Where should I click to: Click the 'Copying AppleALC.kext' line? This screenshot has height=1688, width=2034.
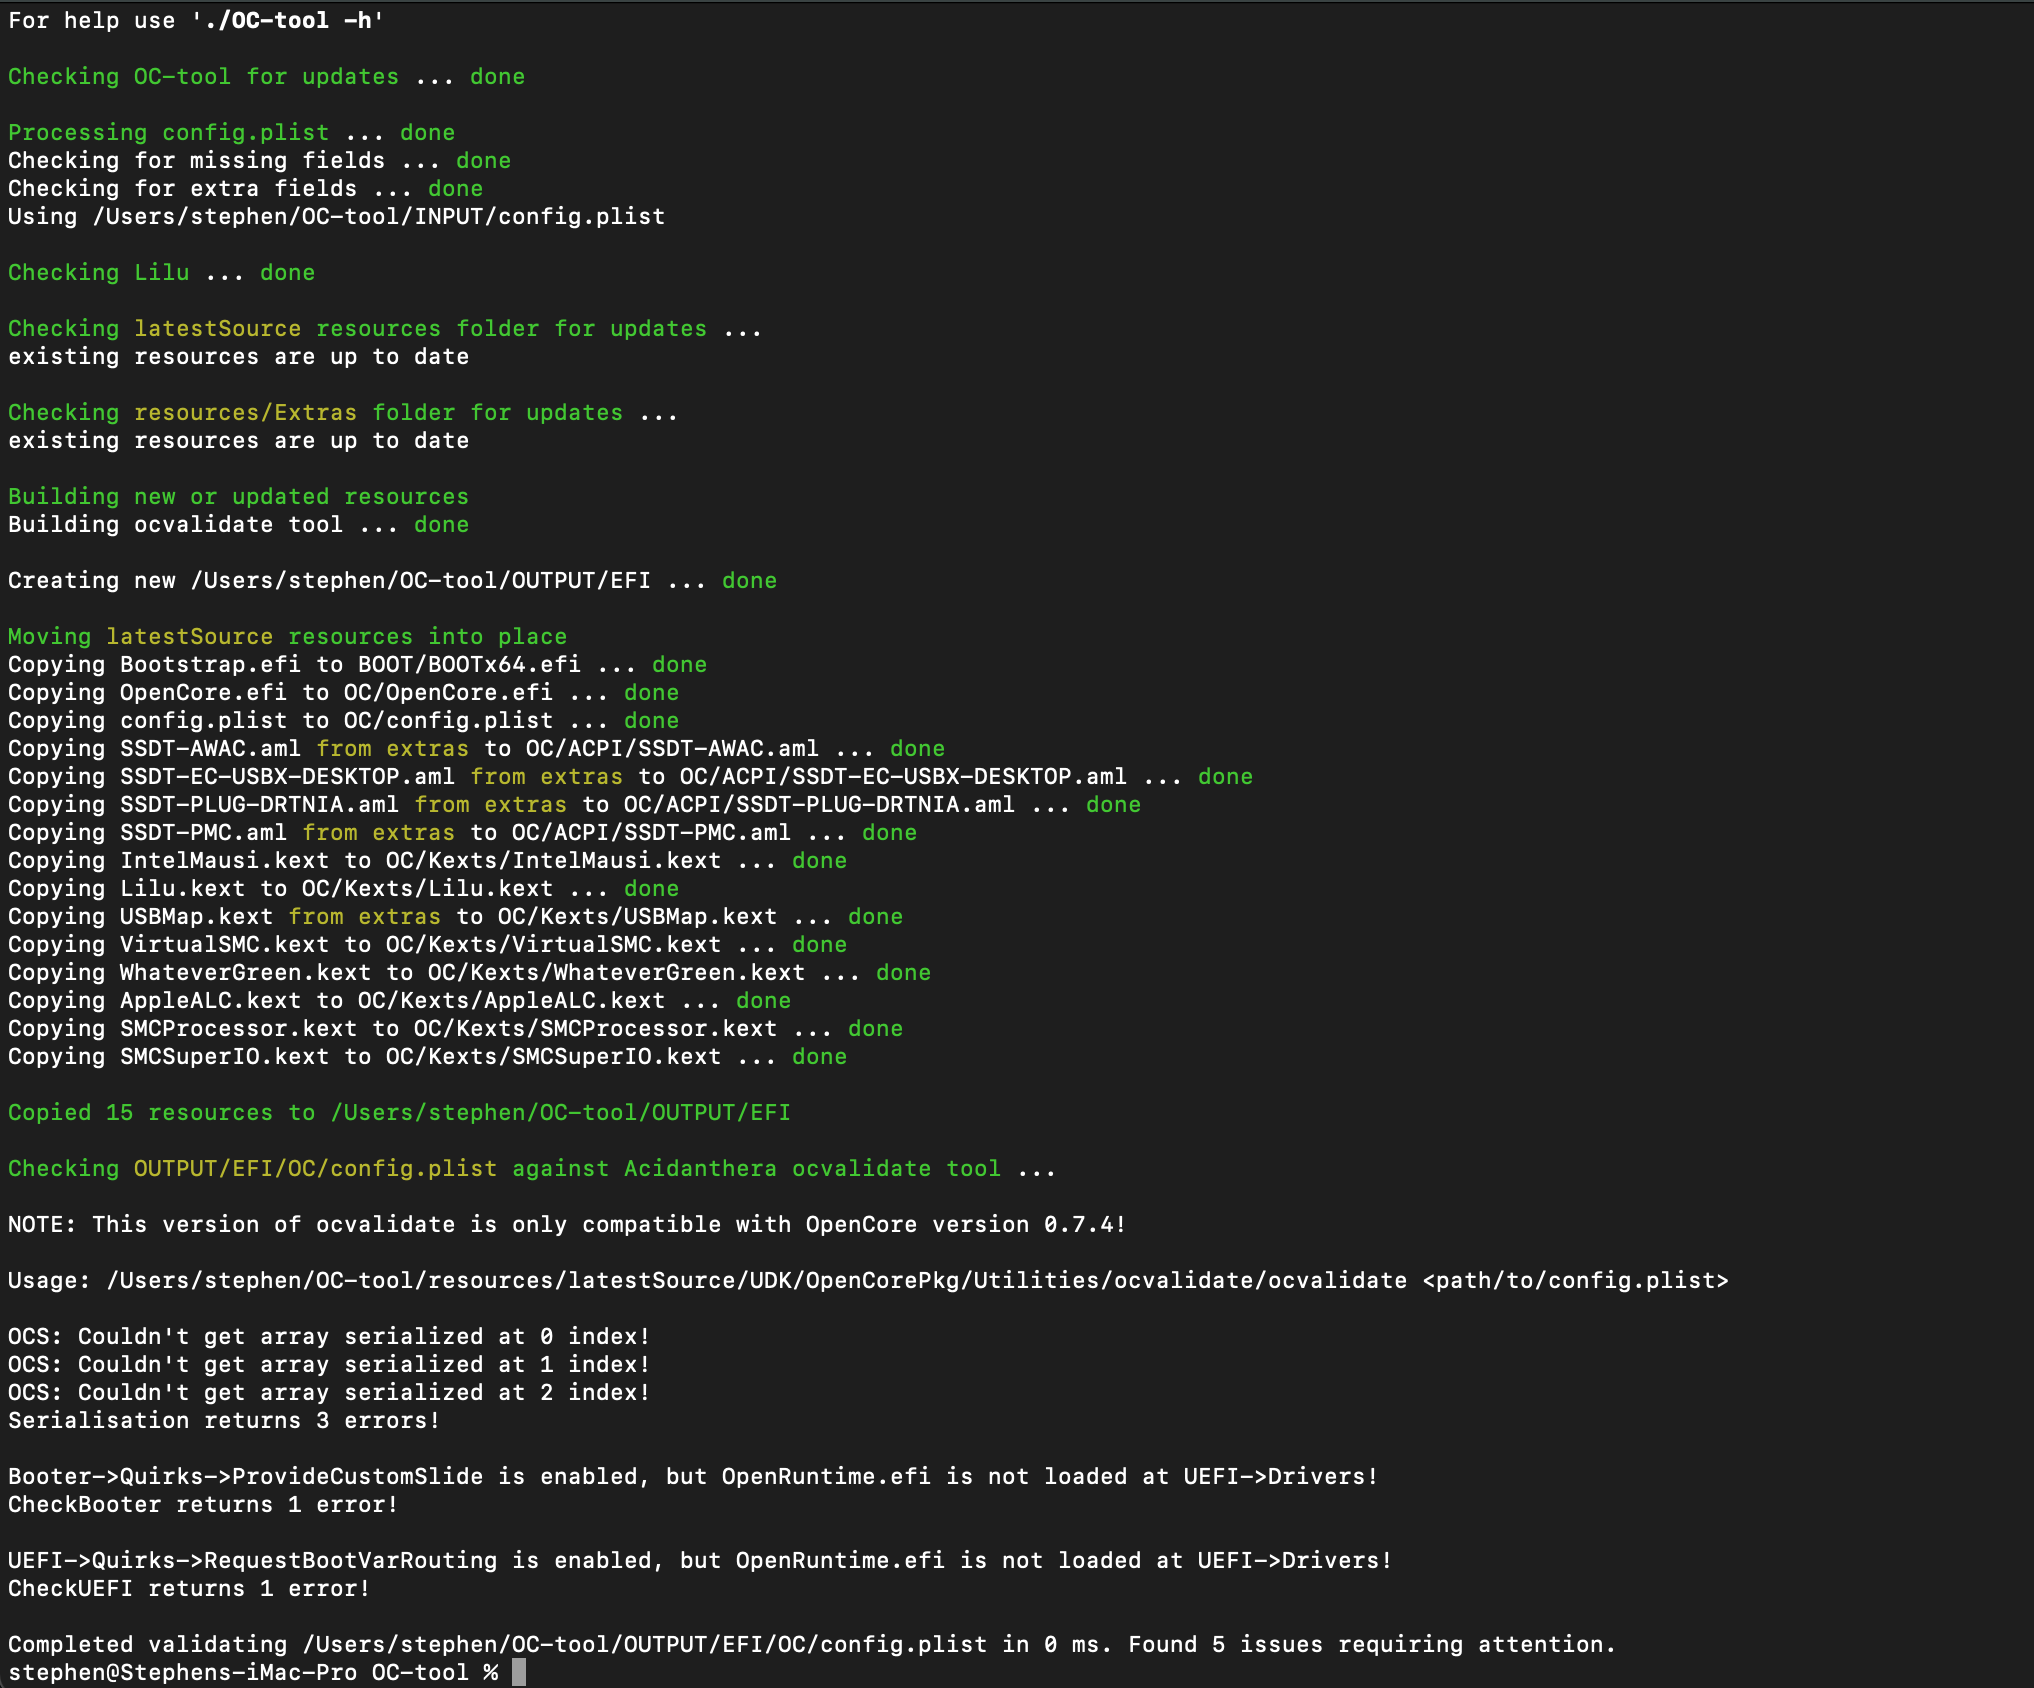coord(399,1000)
